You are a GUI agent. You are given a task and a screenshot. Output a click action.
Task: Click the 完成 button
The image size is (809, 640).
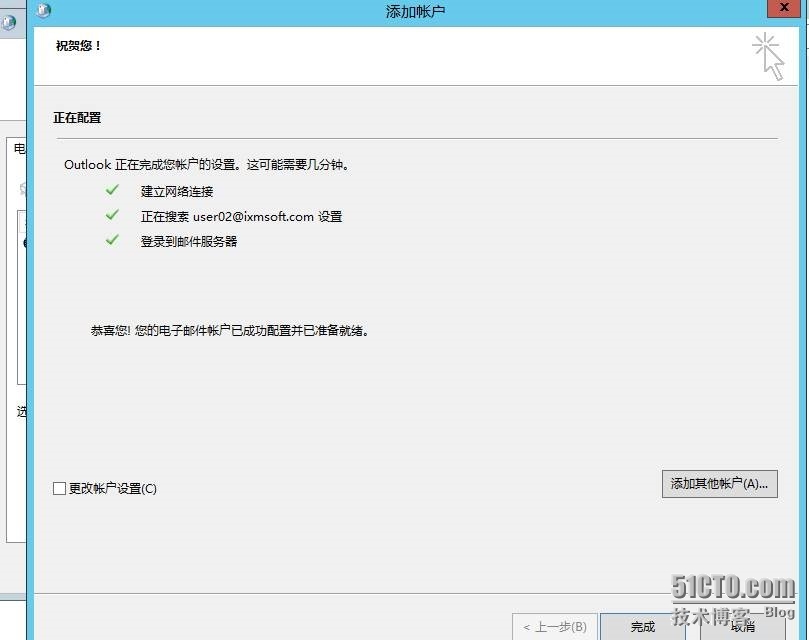[642, 627]
